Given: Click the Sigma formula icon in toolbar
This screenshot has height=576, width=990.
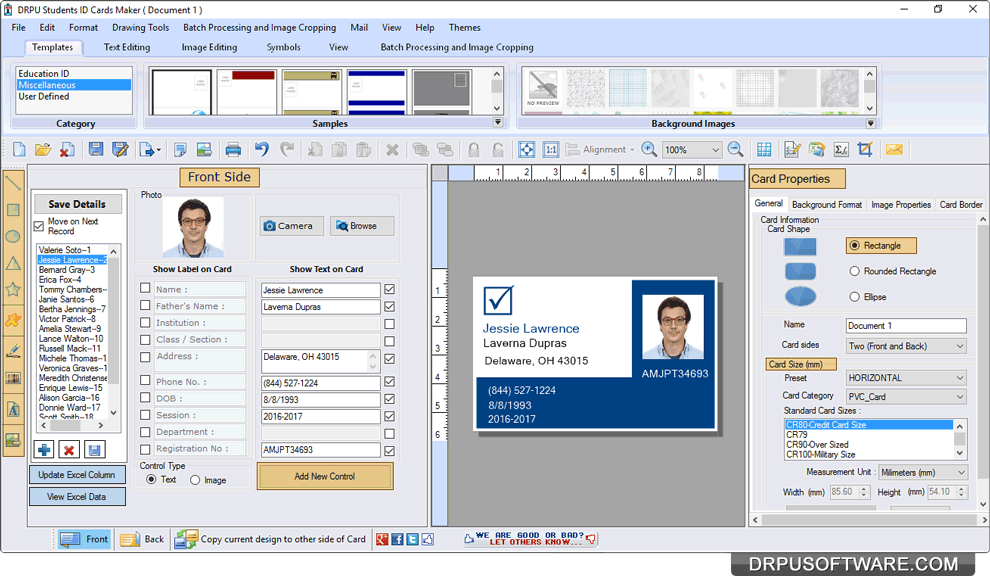Looking at the screenshot, I should click(x=841, y=150).
